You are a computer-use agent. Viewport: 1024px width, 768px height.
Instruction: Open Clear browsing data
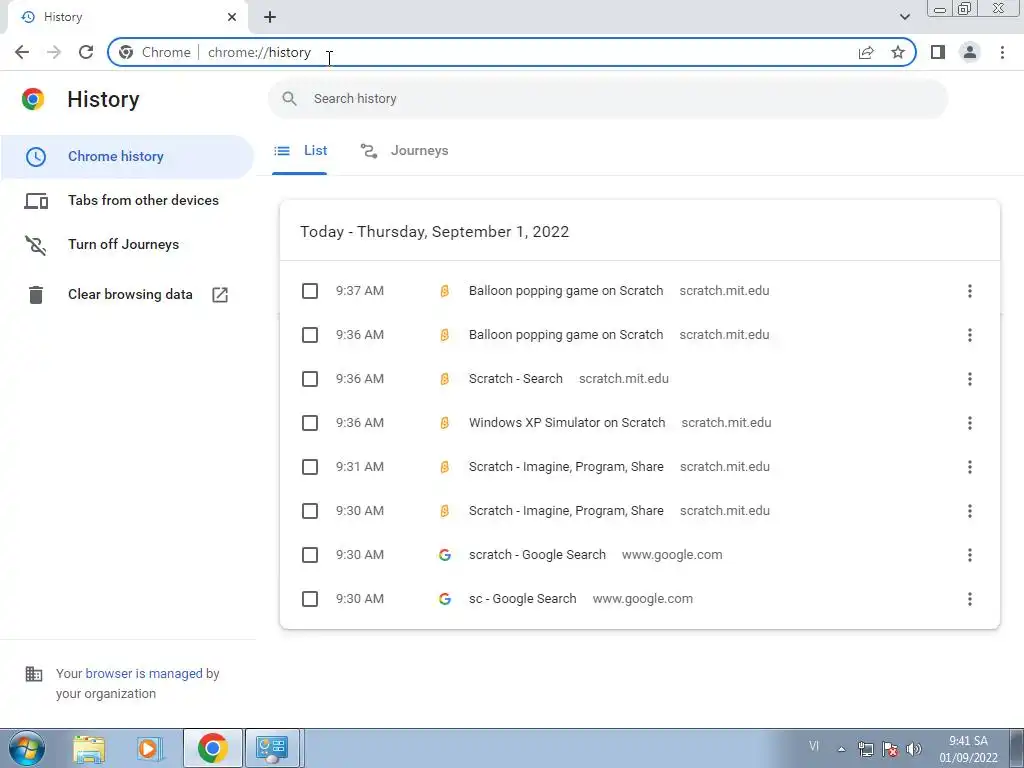click(127, 295)
